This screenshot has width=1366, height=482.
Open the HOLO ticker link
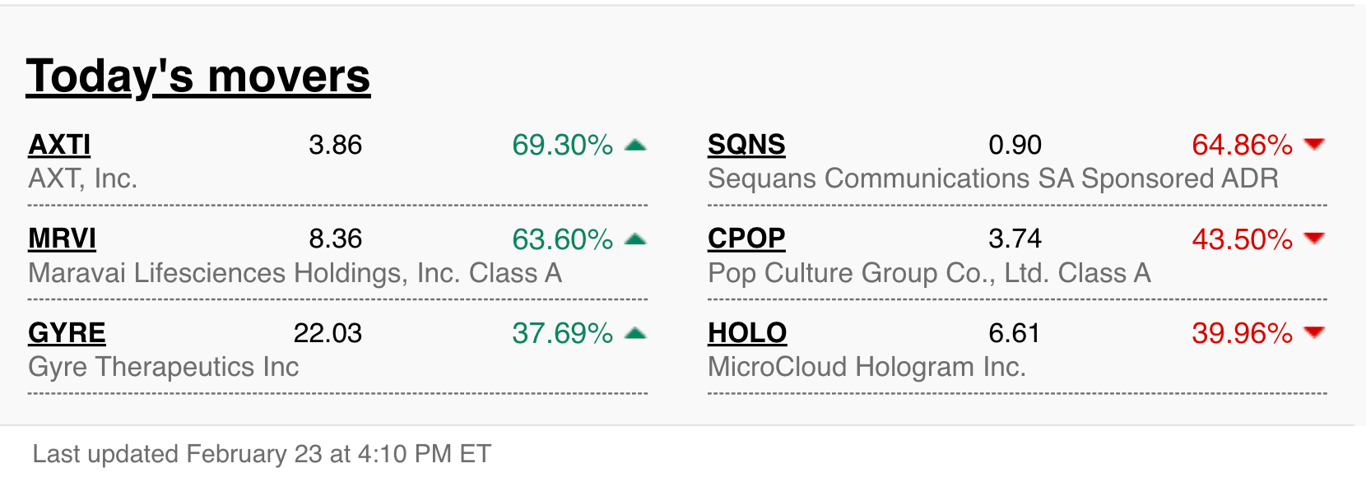pos(747,334)
